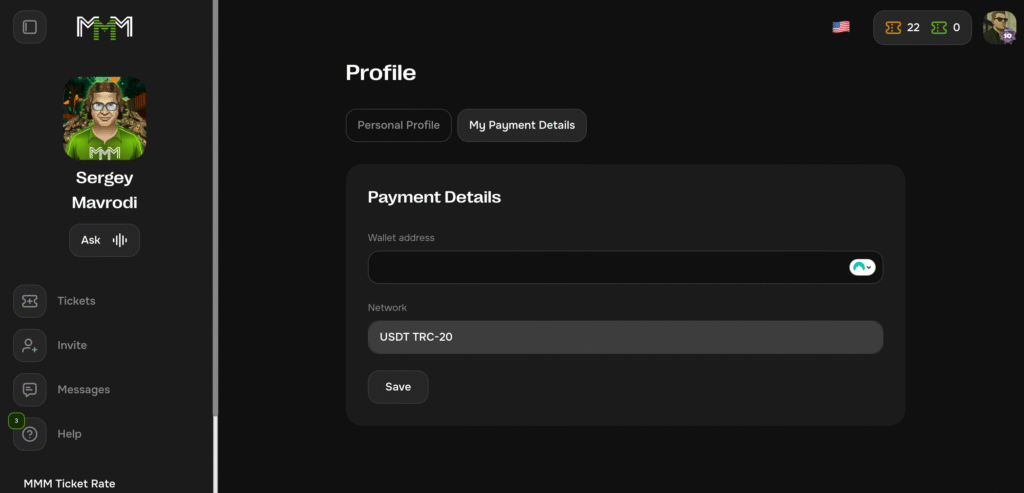1024x493 pixels.
Task: Open the USDT TRC-20 network dropdown
Action: pos(625,337)
